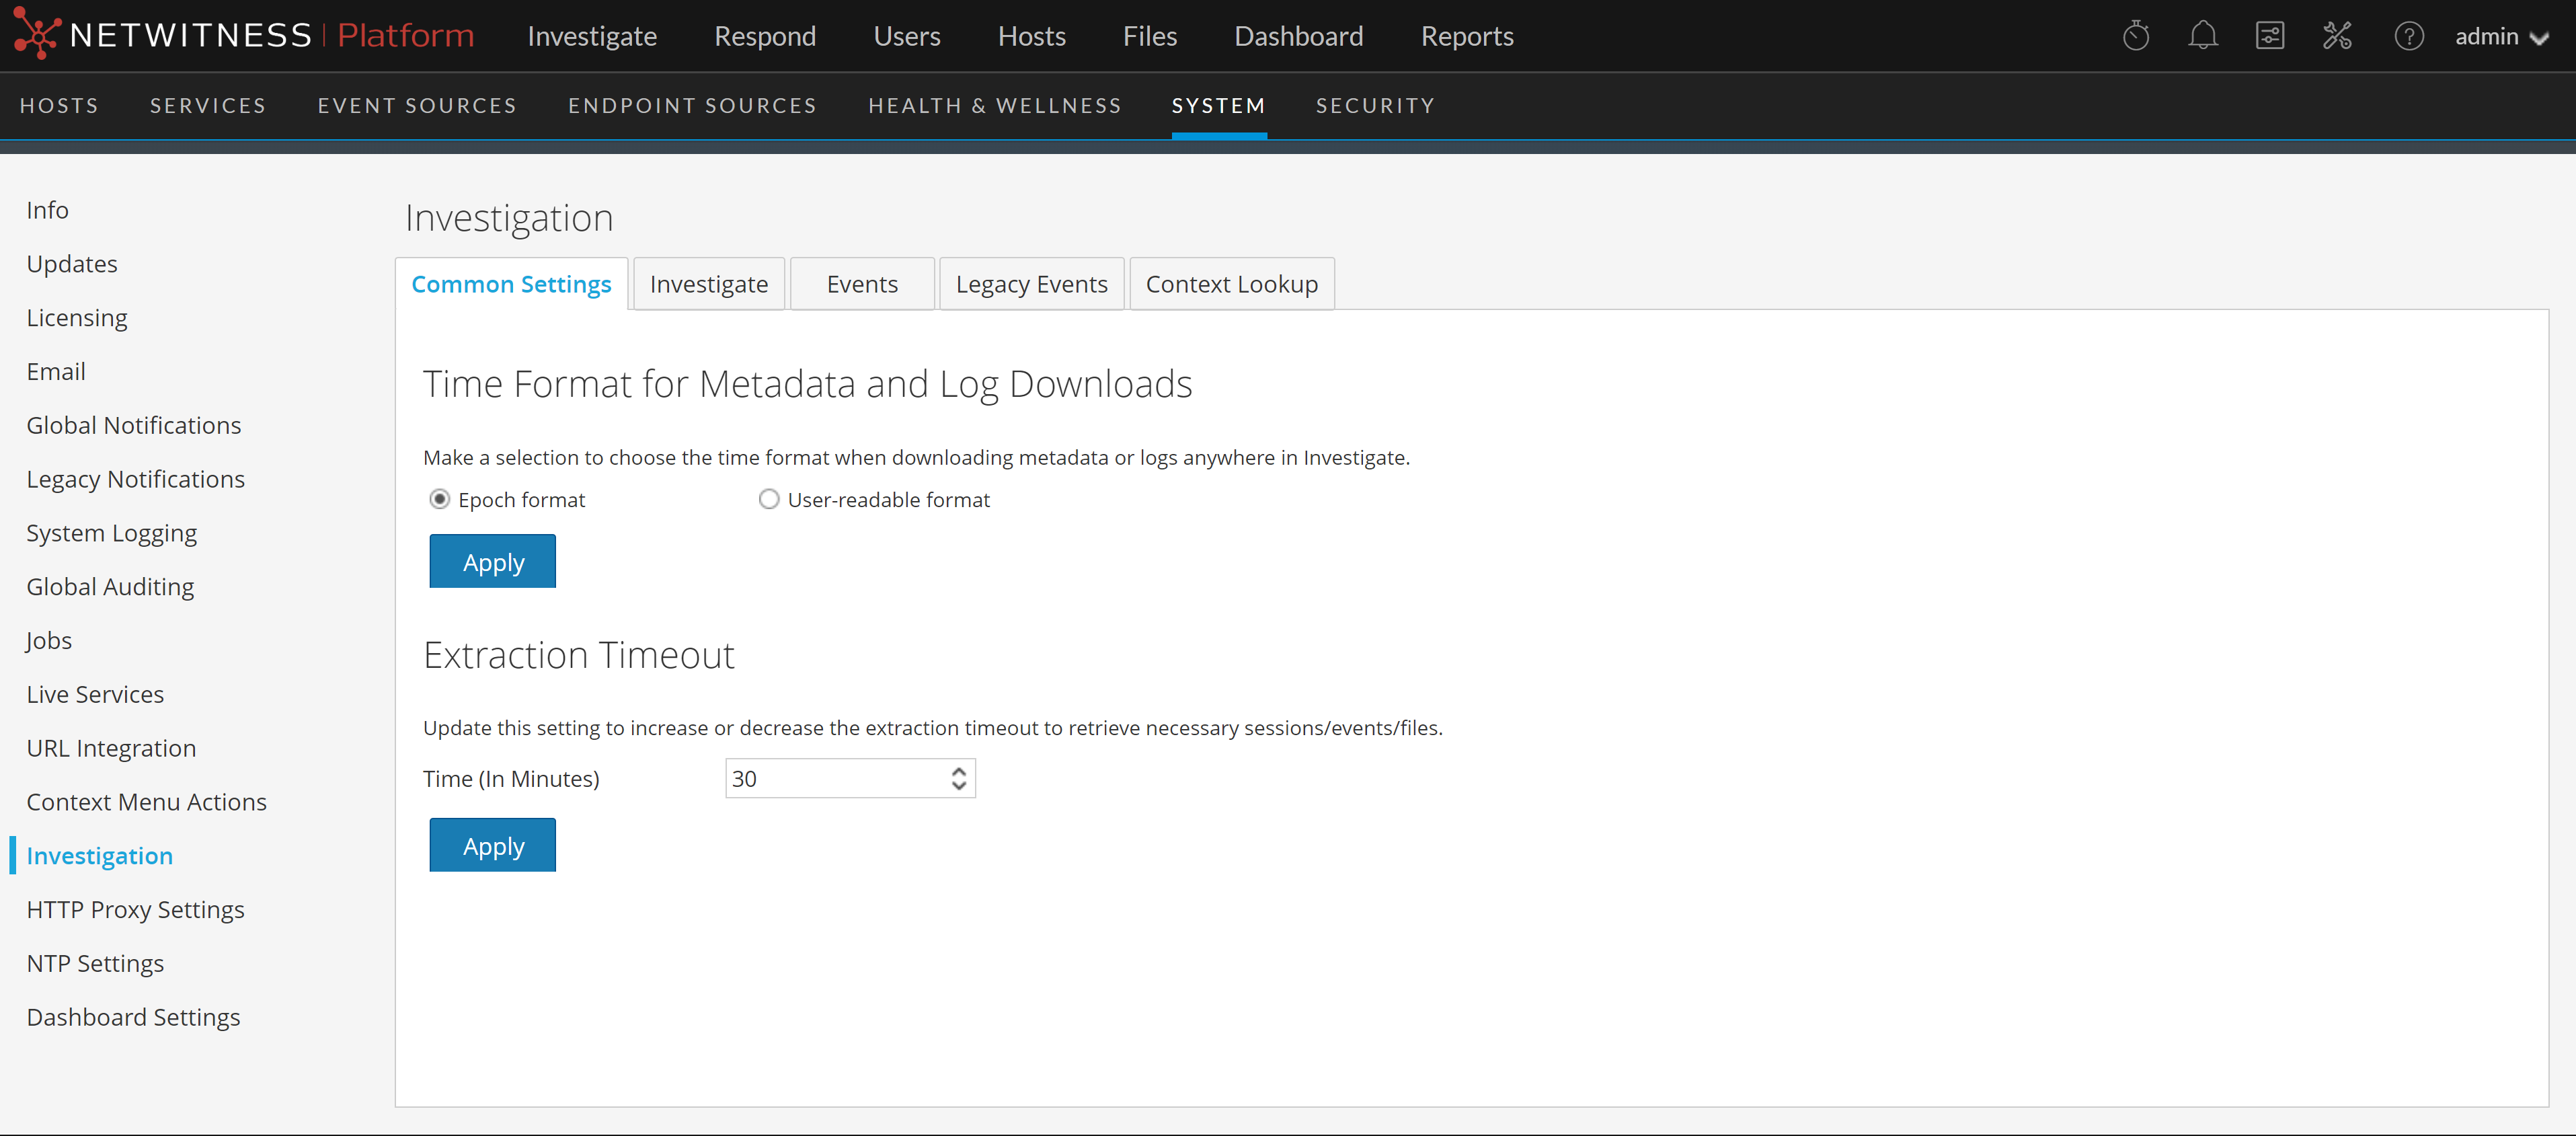
Task: Go to Health & Wellness section
Action: click(x=994, y=106)
